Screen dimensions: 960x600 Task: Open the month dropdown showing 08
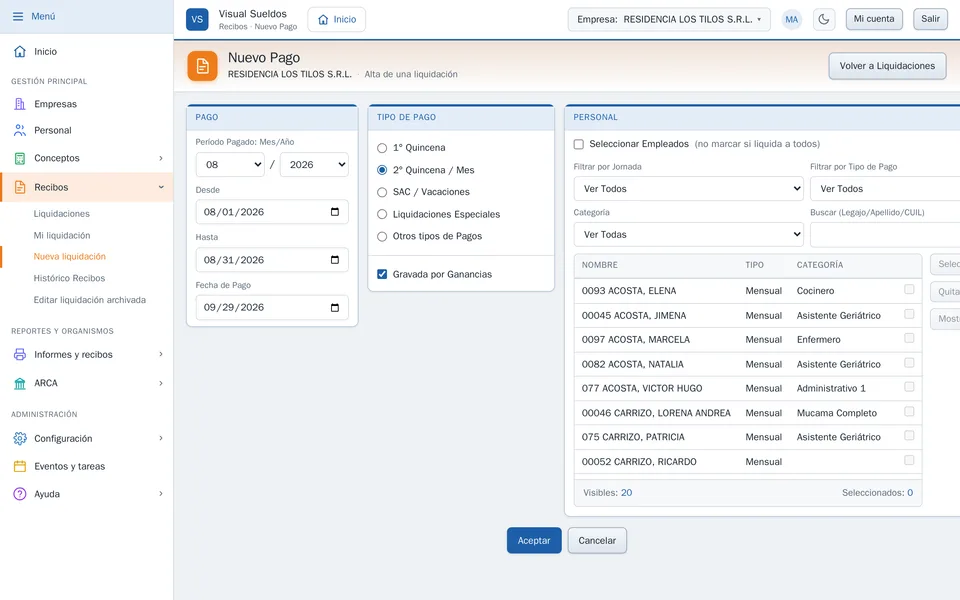230,165
